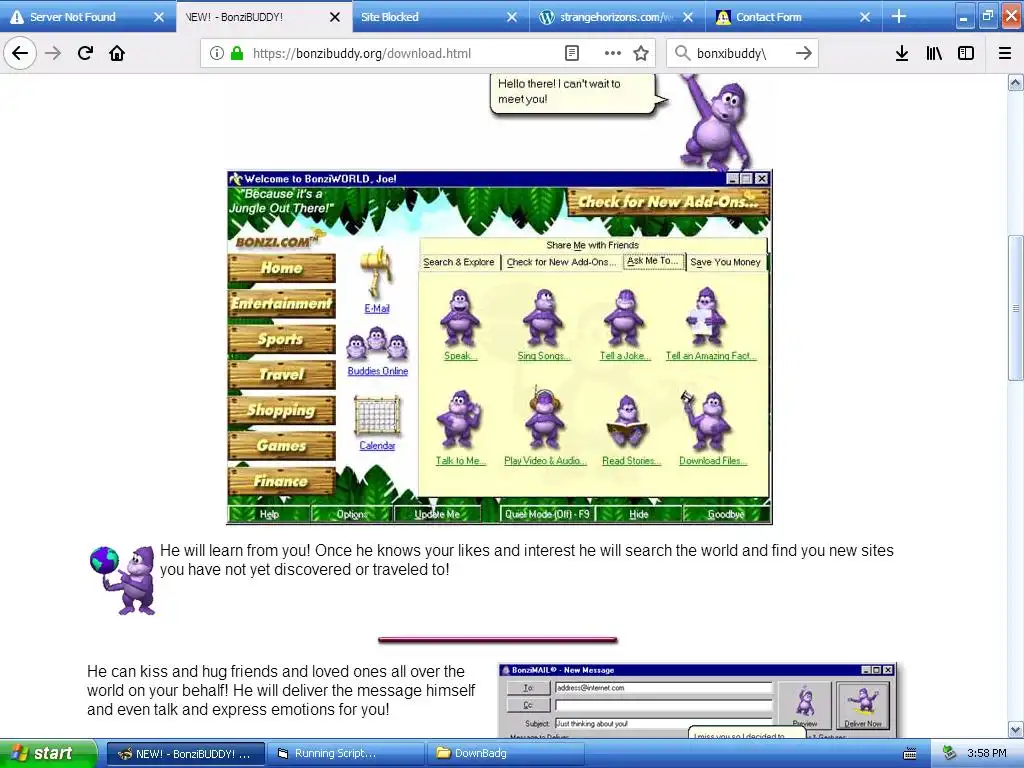
Task: Click the Goodbye button in BonziWORLD
Action: (x=726, y=514)
